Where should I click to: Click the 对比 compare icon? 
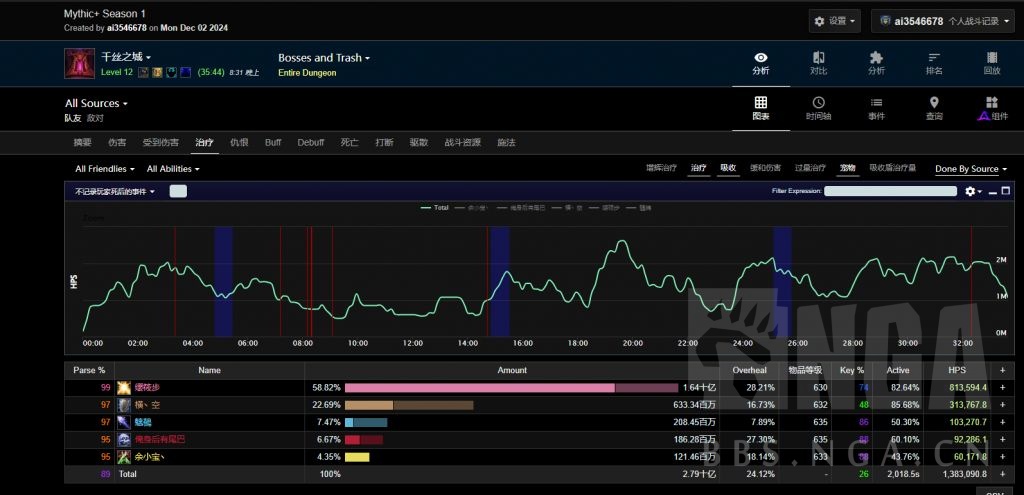(x=818, y=58)
